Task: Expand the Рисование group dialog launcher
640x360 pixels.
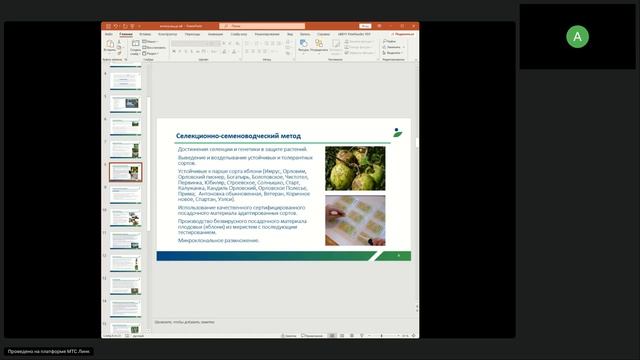Action: (378, 60)
